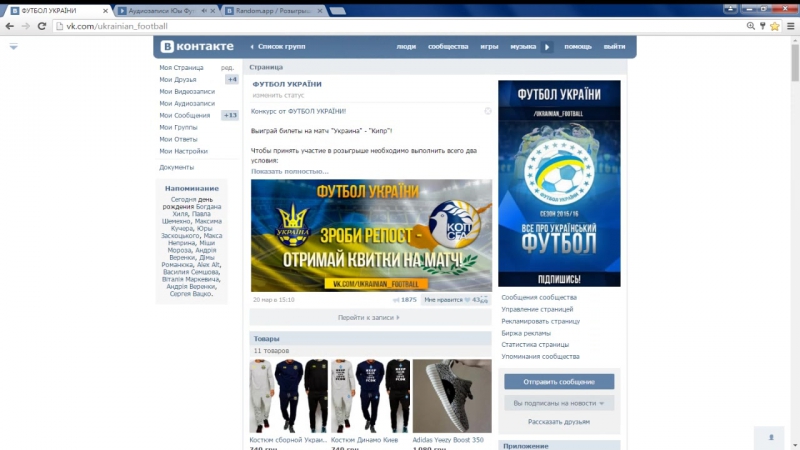Open Сообщения сообщества
800x450 pixels.
539,297
